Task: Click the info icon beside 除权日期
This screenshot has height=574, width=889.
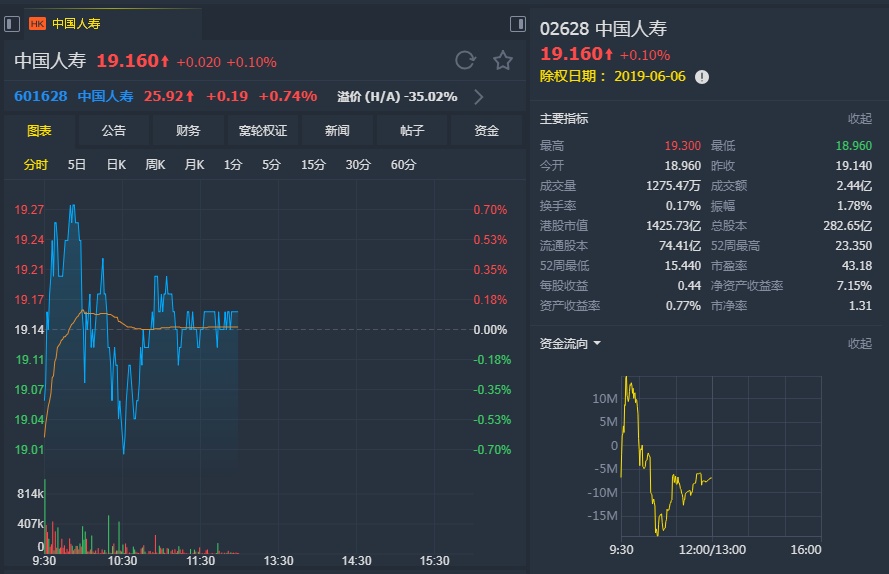Action: (702, 77)
